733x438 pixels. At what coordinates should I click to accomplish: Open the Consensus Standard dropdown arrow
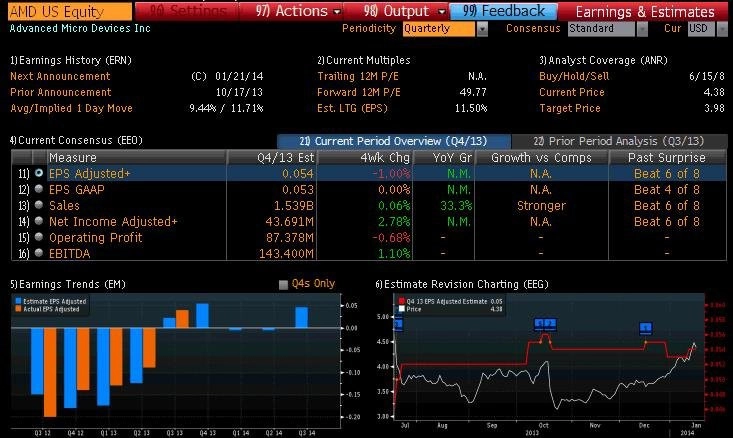642,29
